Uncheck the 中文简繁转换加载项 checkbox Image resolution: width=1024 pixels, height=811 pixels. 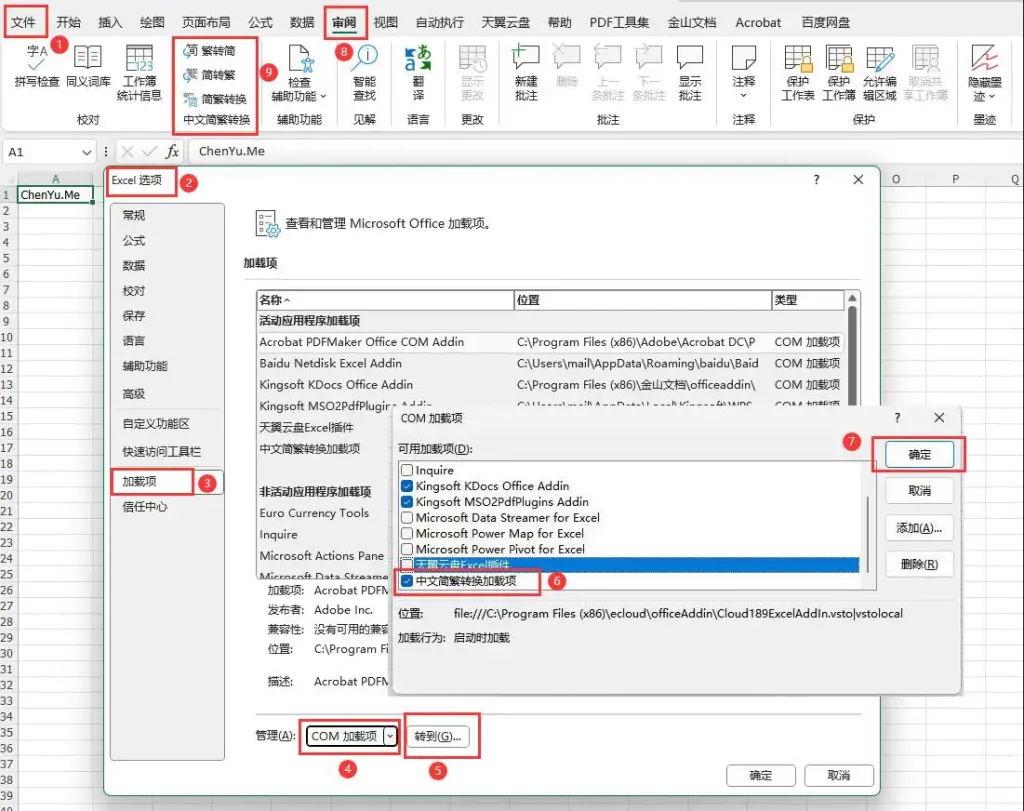tap(407, 581)
